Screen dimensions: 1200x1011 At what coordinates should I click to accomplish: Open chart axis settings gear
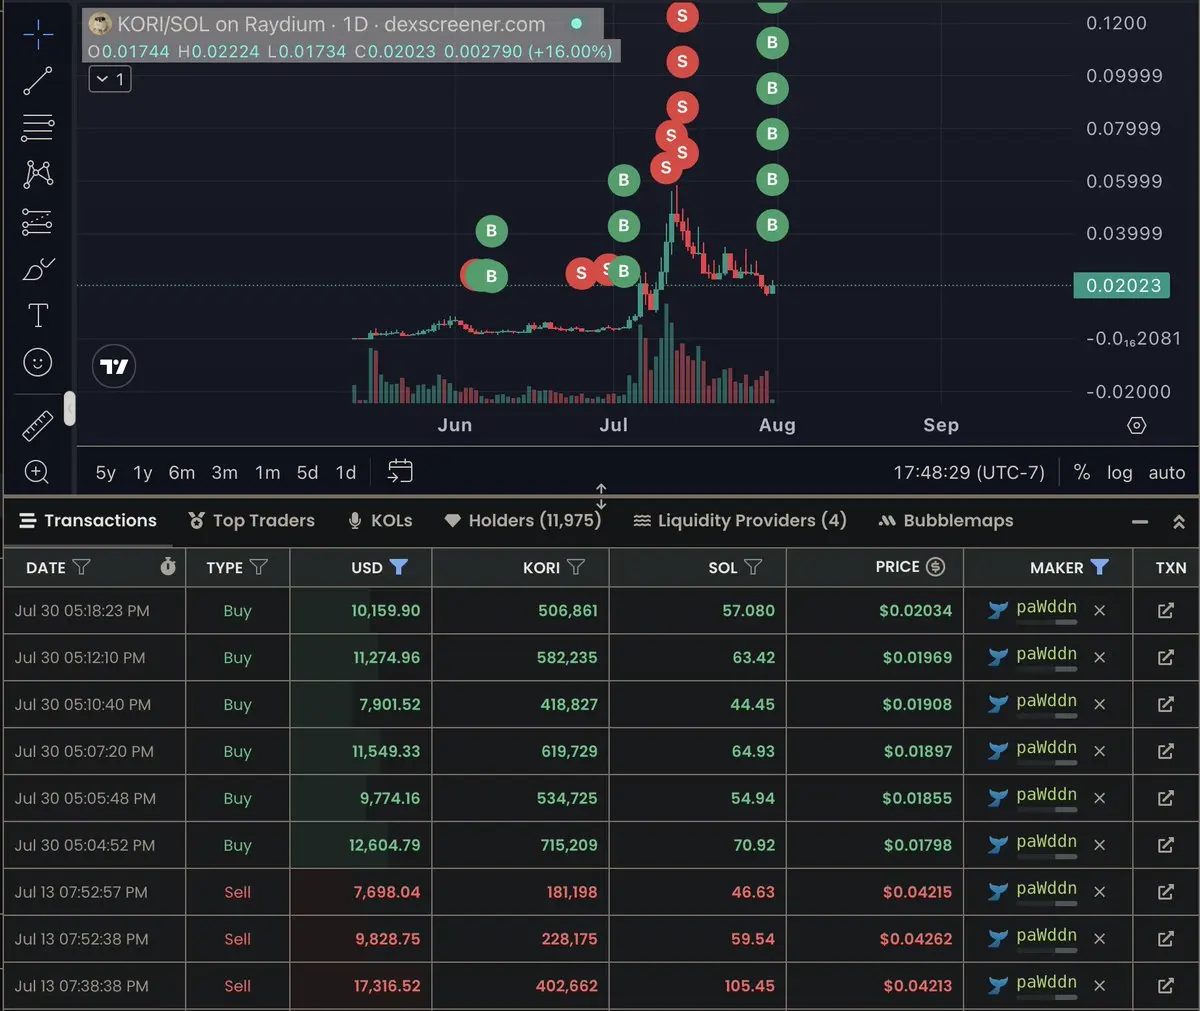pyautogui.click(x=1137, y=425)
